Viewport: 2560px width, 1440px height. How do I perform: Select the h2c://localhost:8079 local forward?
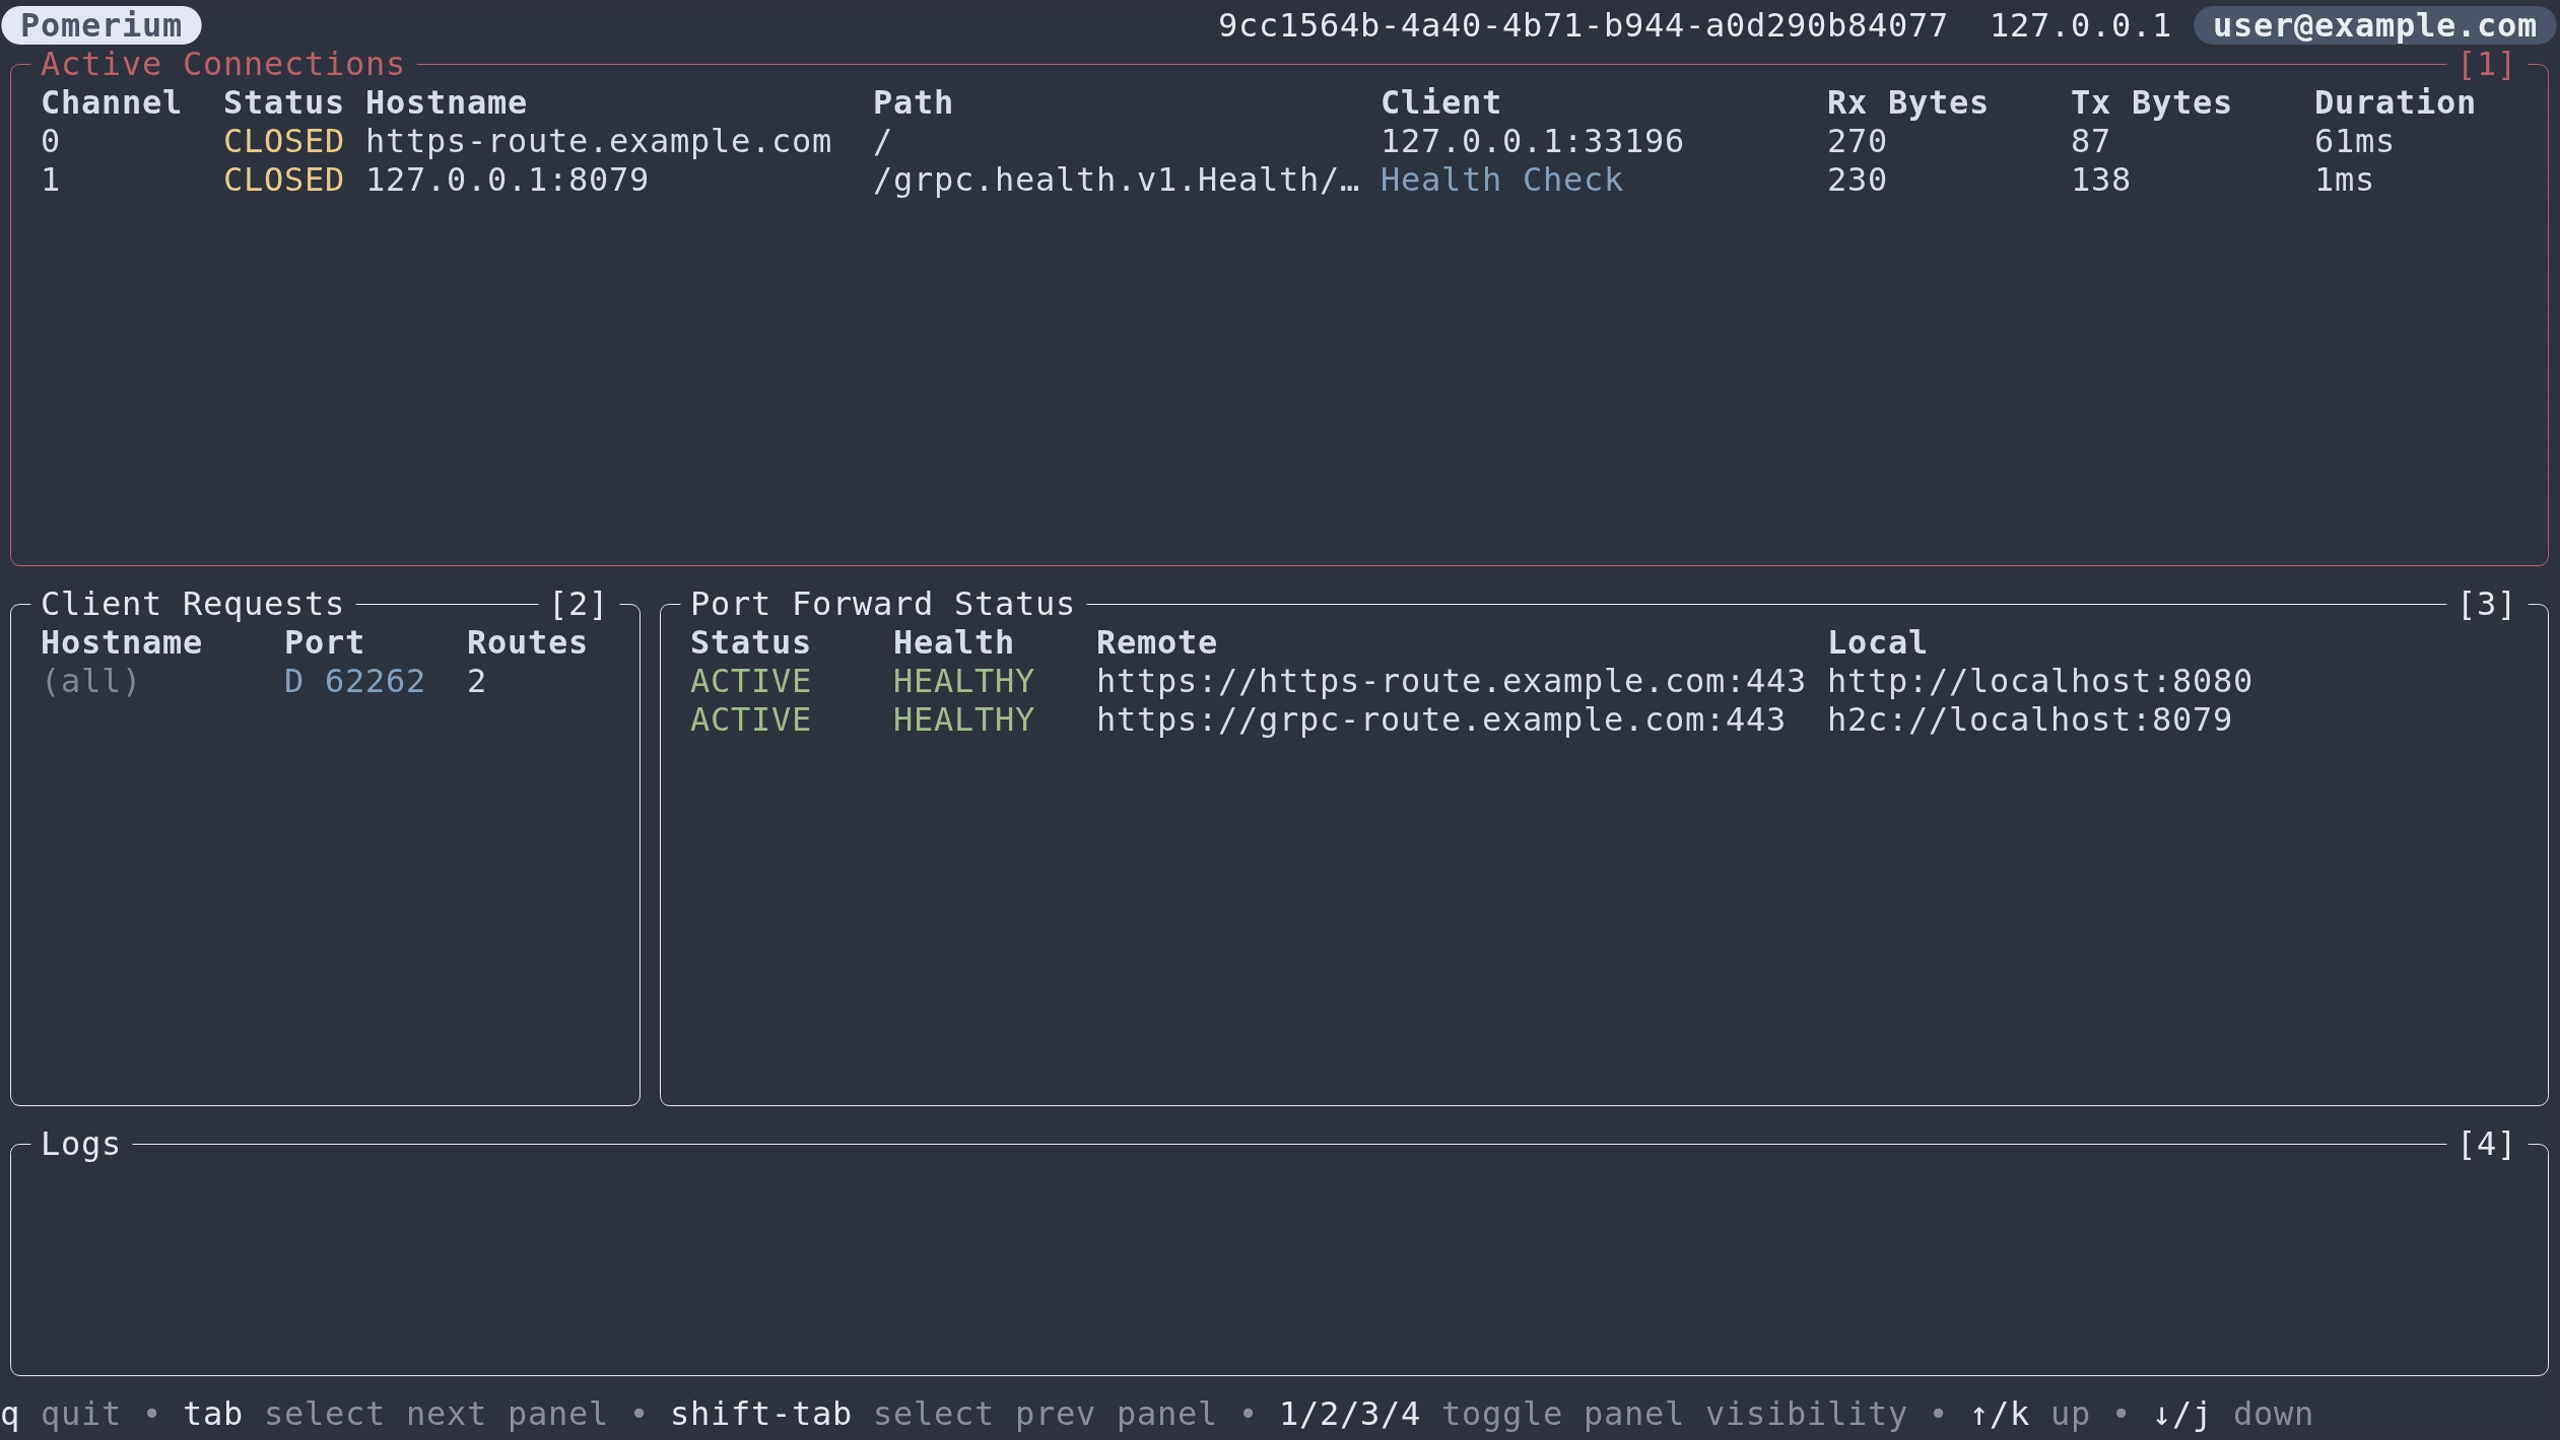click(x=2029, y=720)
